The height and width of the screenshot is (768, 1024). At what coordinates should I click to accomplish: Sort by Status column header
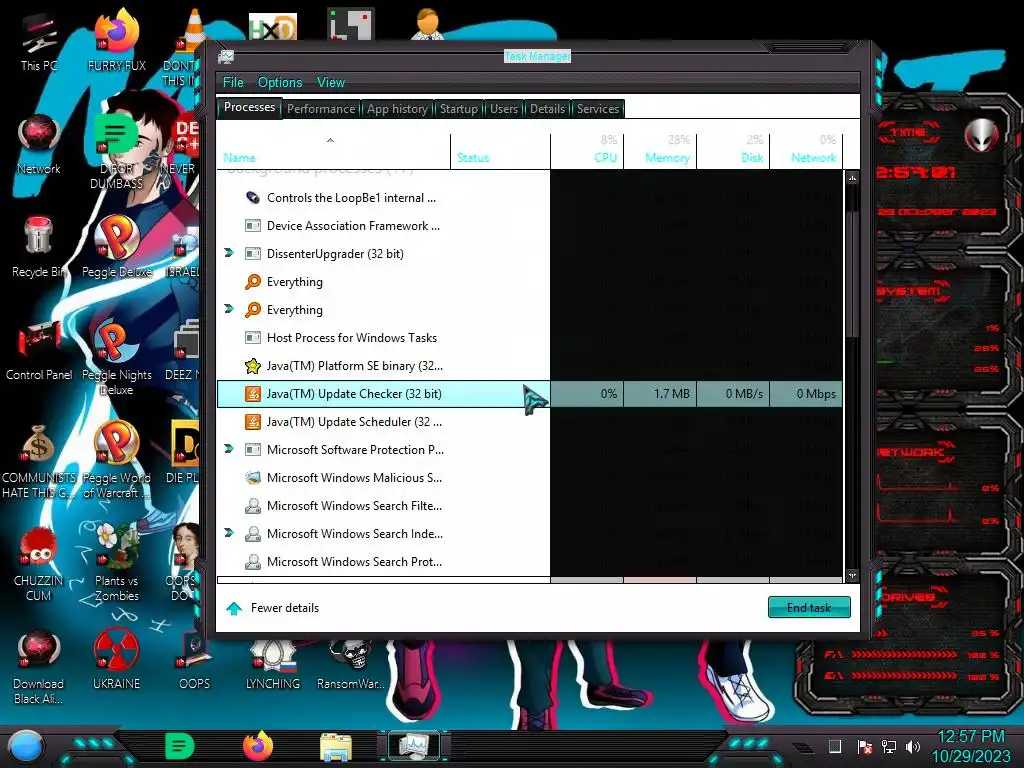[x=500, y=152]
